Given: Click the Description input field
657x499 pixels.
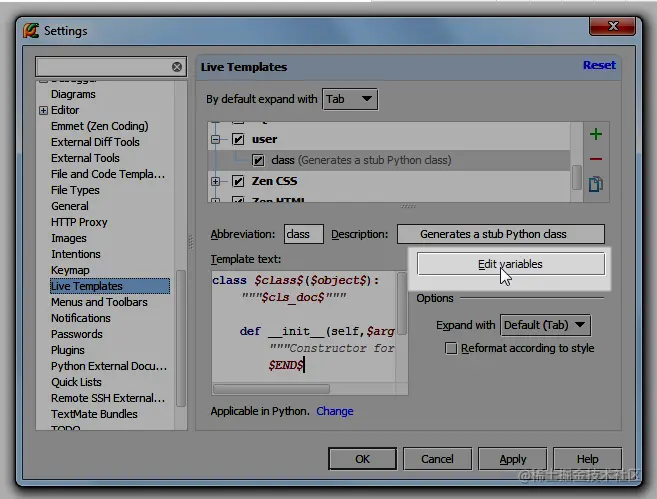Looking at the screenshot, I should (501, 234).
